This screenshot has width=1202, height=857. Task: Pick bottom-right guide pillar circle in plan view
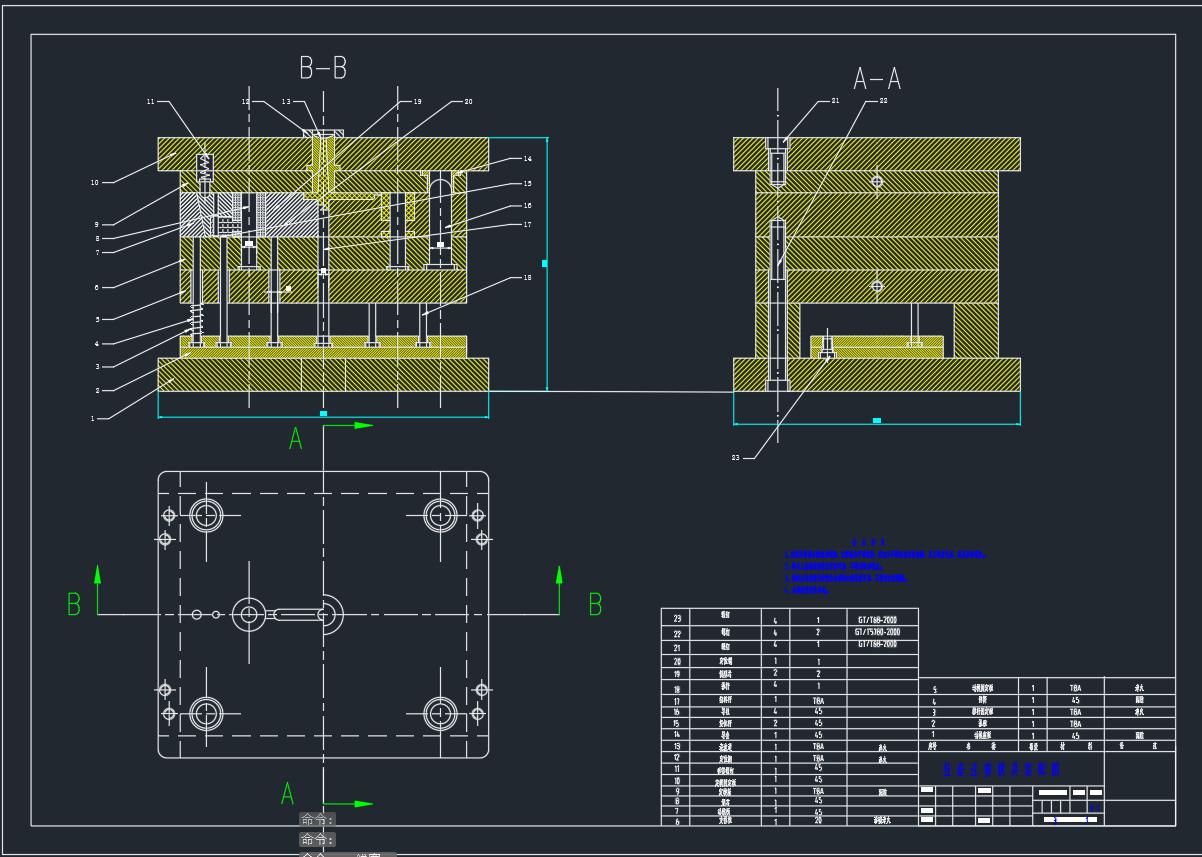click(440, 714)
